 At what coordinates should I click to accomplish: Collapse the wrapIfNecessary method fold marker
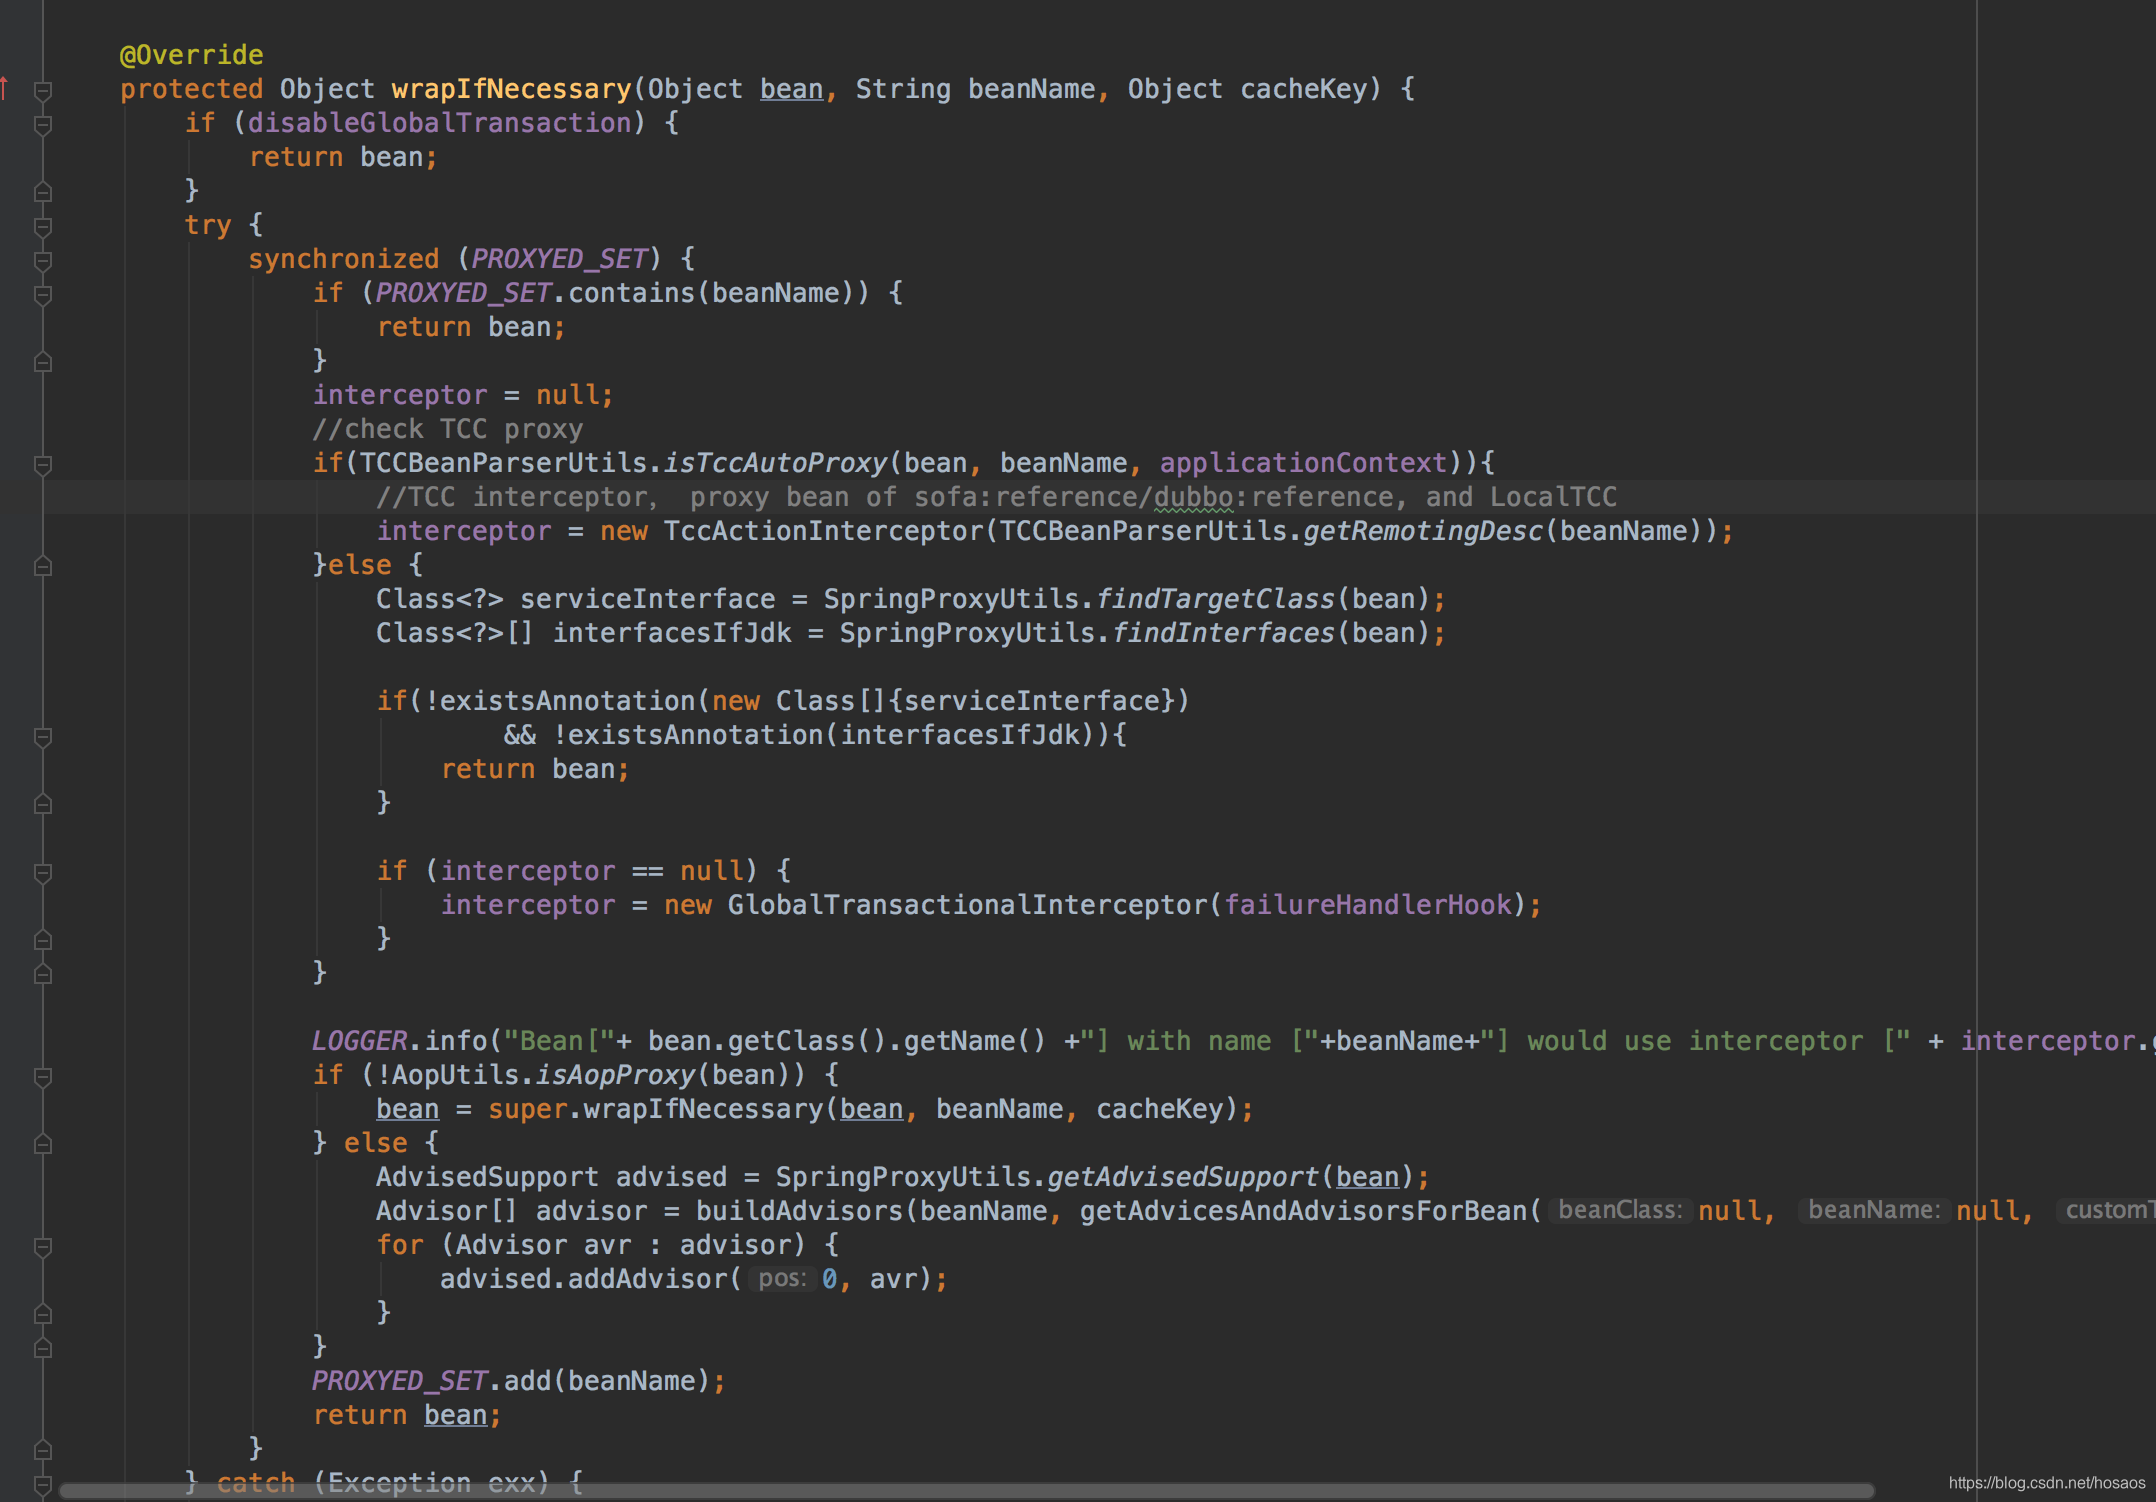43,90
